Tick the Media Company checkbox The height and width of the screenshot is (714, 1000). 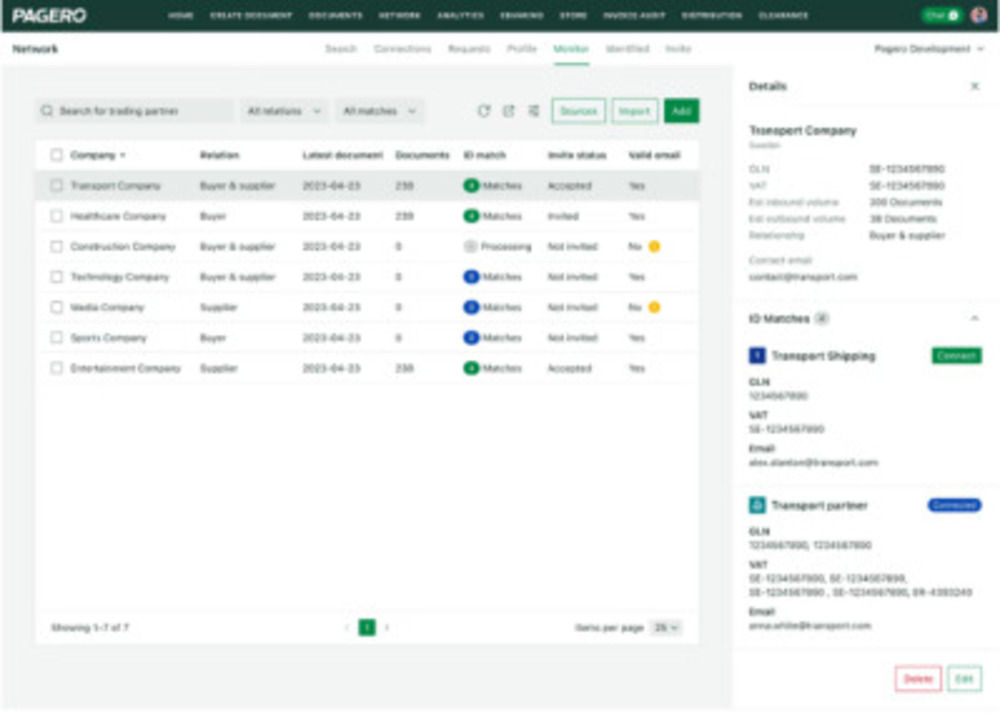[57, 307]
